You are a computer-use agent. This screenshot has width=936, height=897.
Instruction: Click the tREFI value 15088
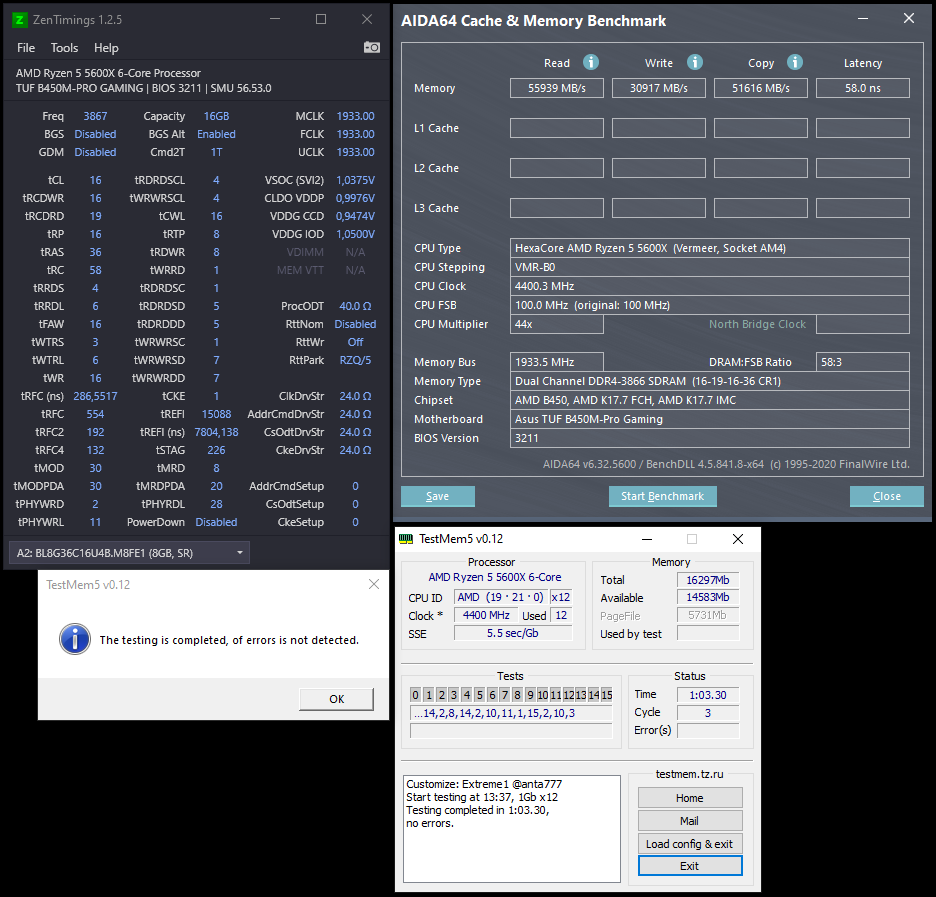tap(216, 414)
